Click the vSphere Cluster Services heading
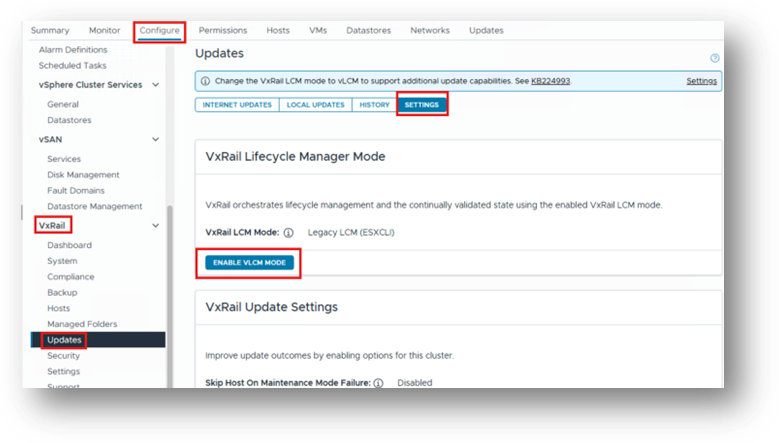This screenshot has width=779, height=443. (90, 85)
